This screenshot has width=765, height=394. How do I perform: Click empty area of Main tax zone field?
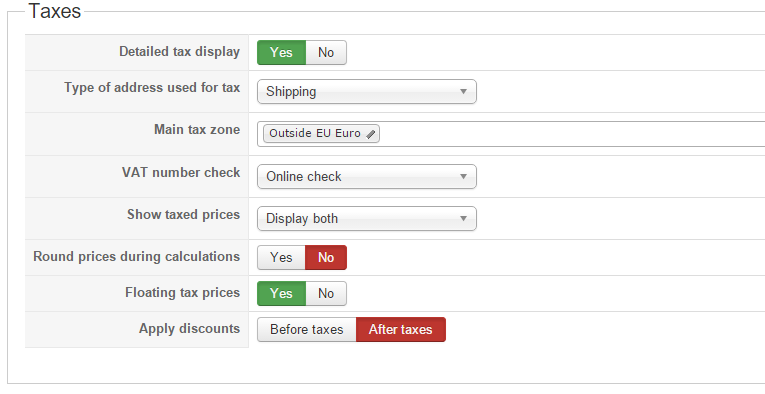pos(571,134)
